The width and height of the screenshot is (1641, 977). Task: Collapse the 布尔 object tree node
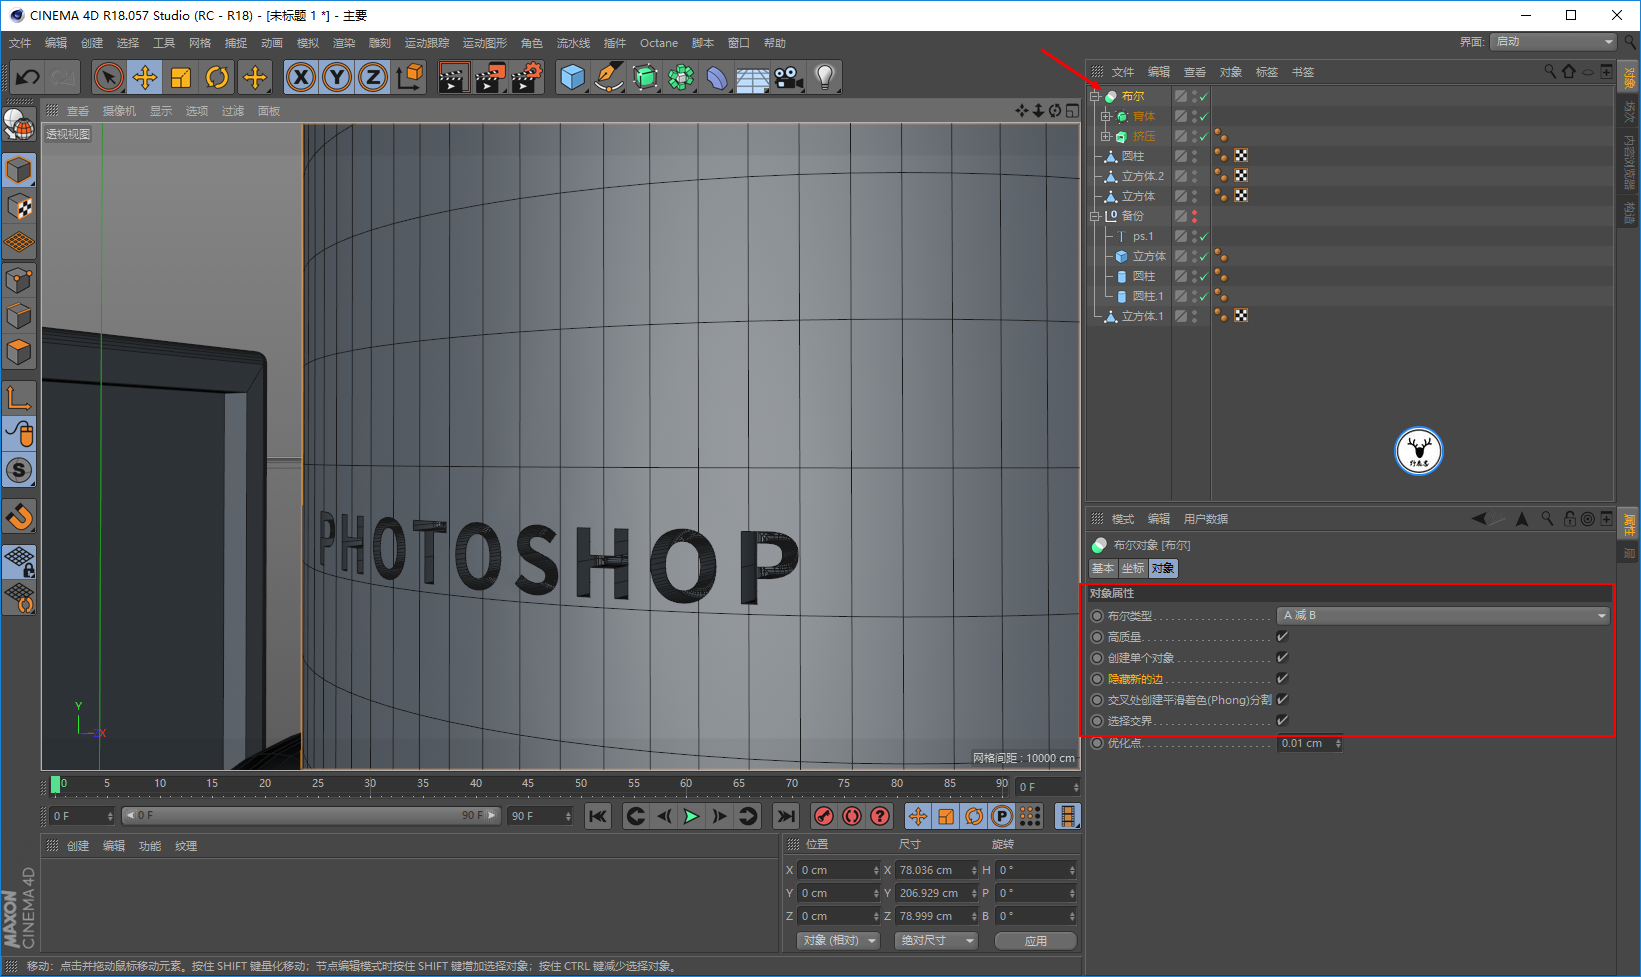(1095, 96)
